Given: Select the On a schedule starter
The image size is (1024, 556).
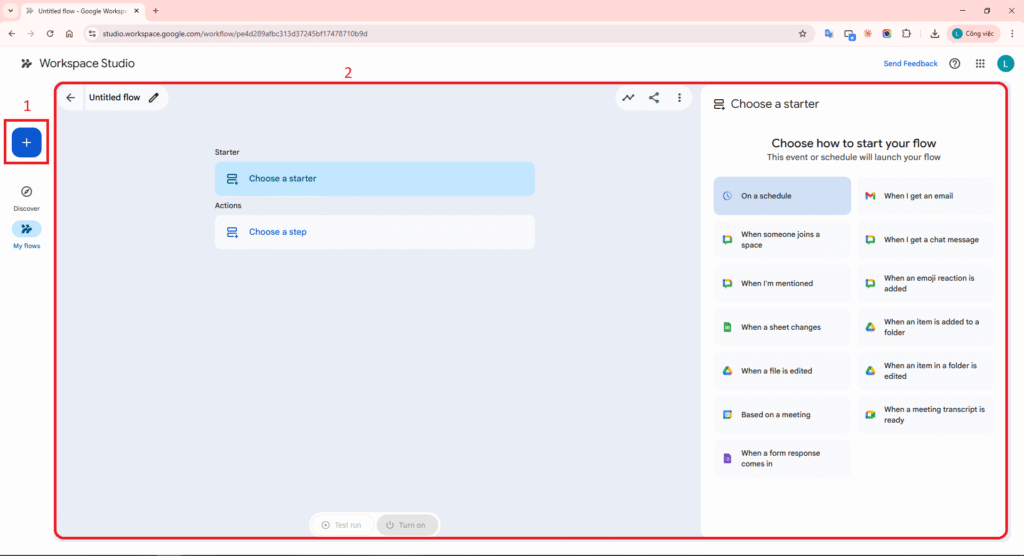Looking at the screenshot, I should (782, 196).
